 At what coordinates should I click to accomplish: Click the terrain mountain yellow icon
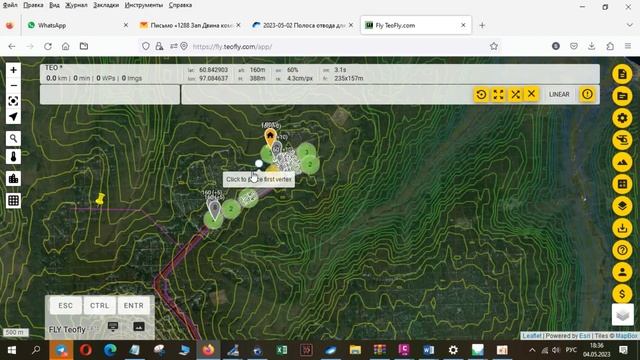pos(622,162)
